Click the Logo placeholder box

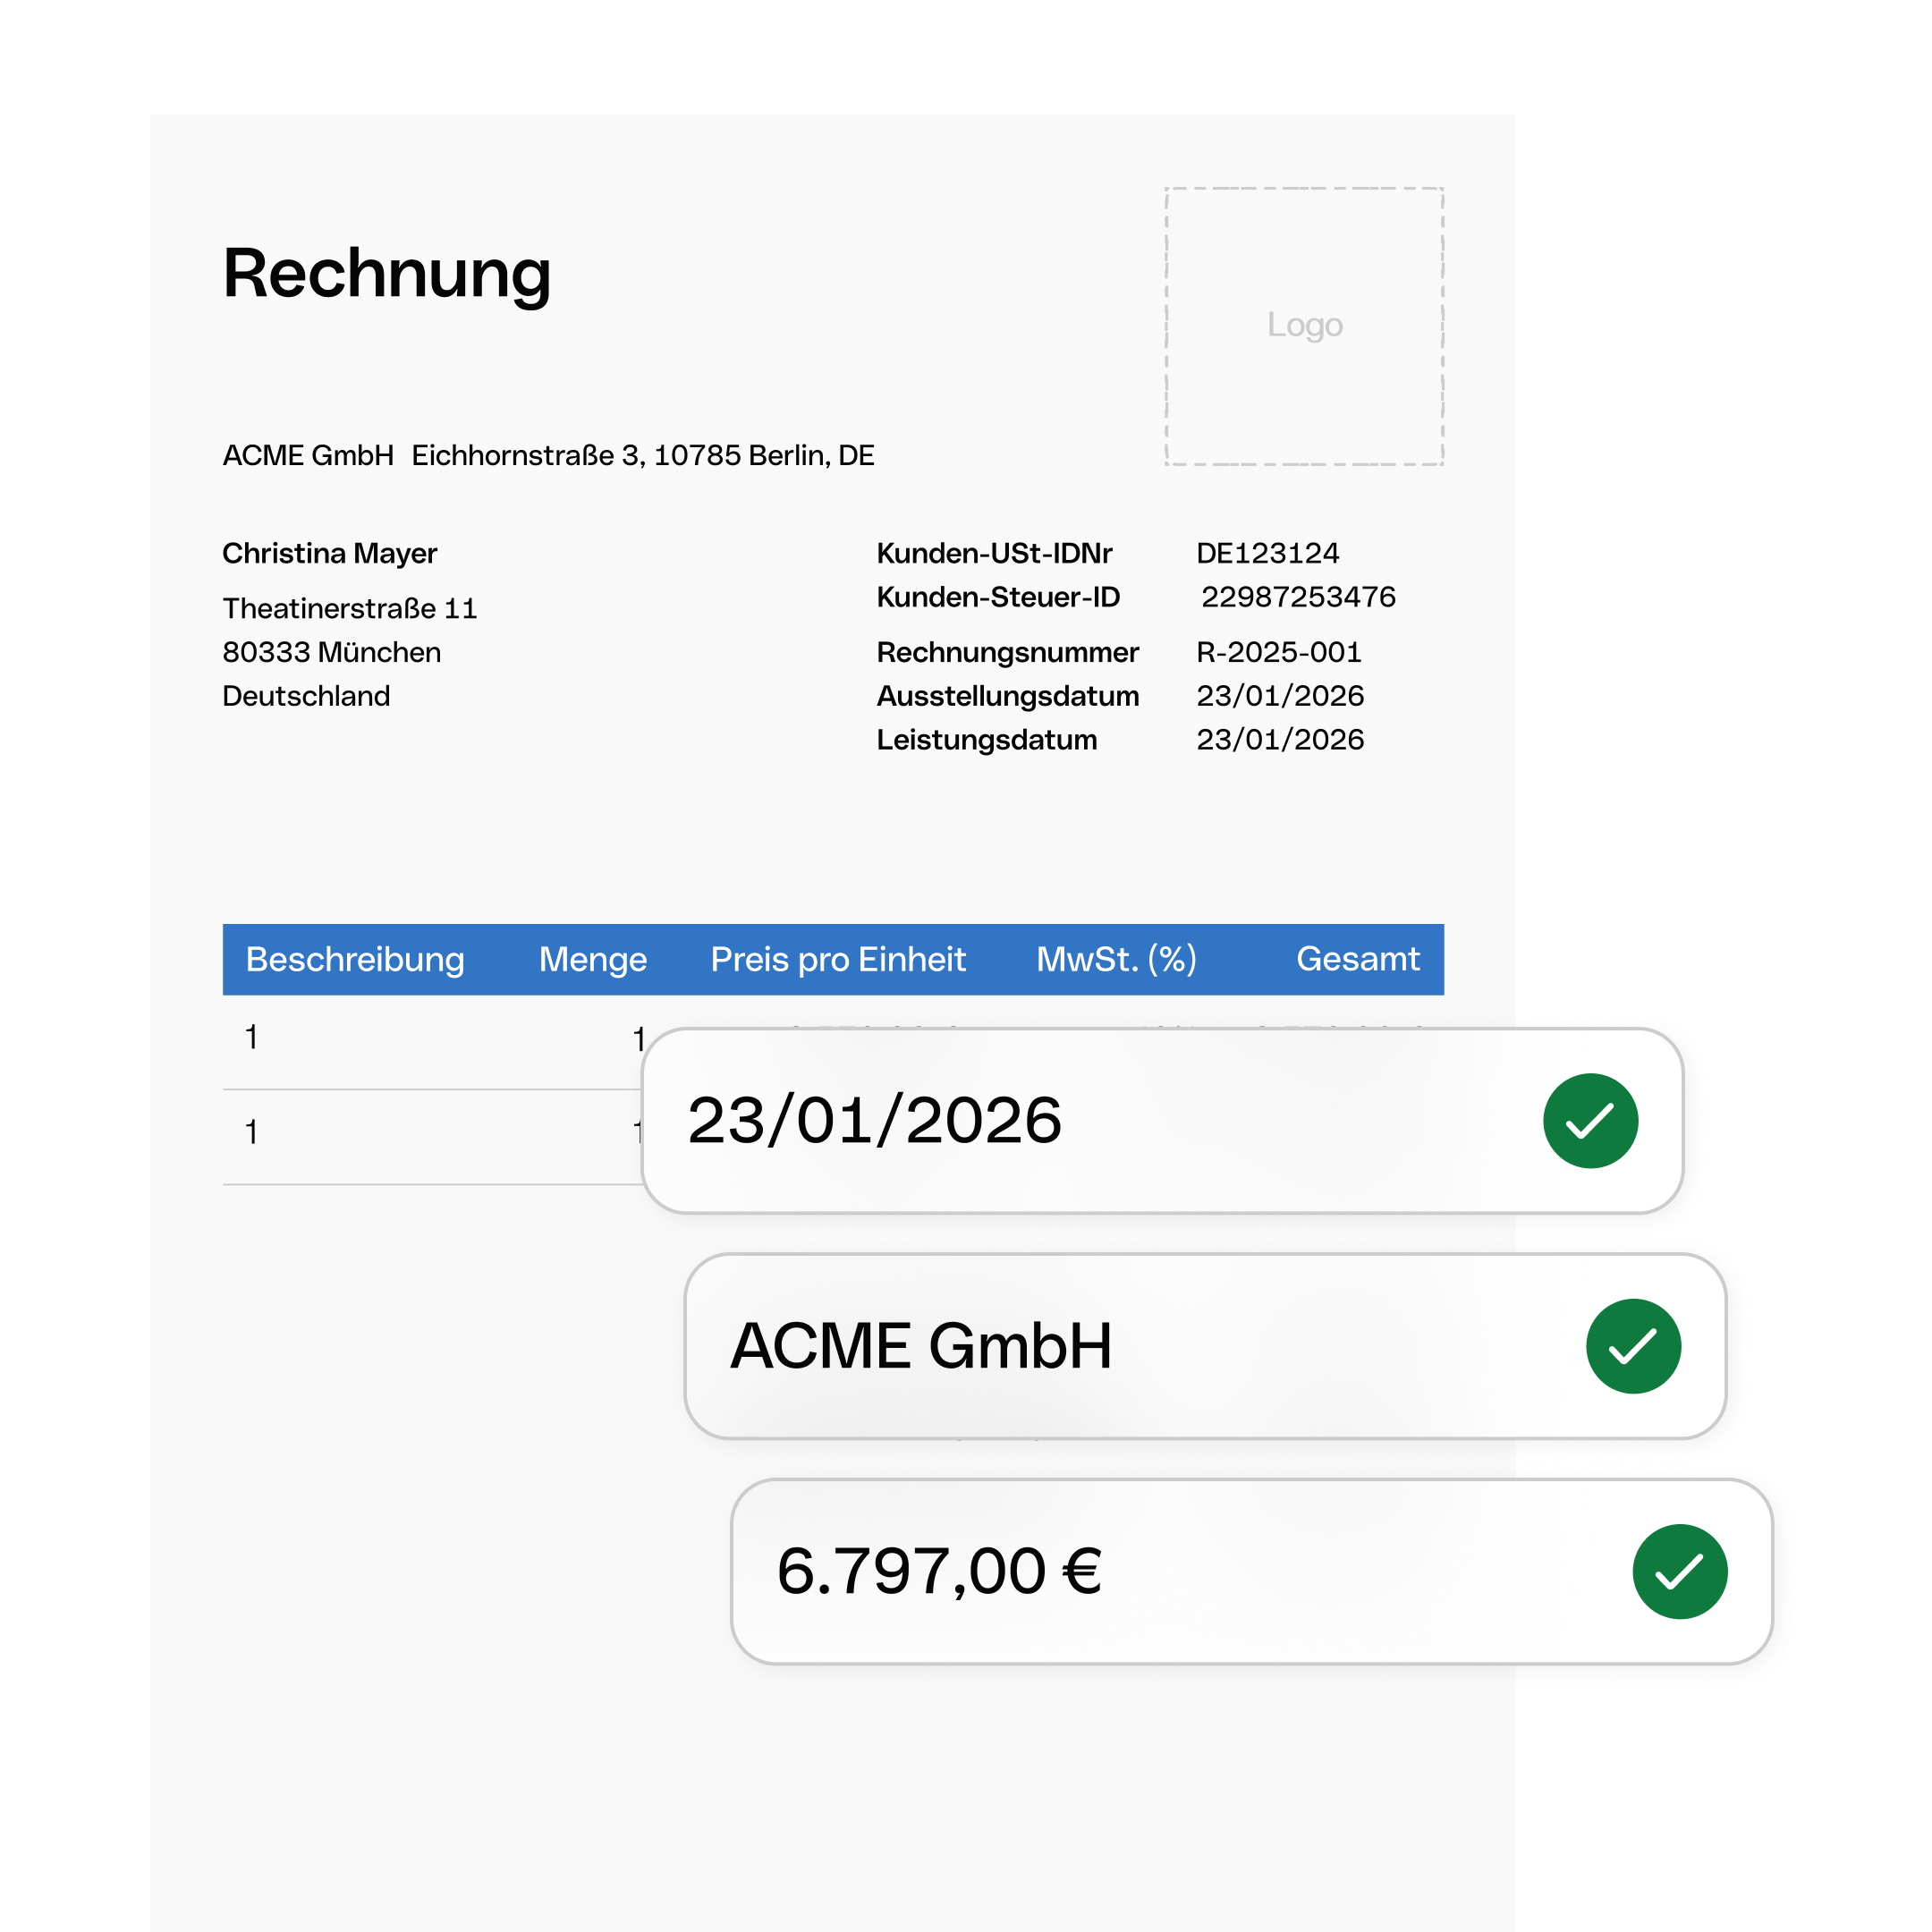tap(1303, 325)
